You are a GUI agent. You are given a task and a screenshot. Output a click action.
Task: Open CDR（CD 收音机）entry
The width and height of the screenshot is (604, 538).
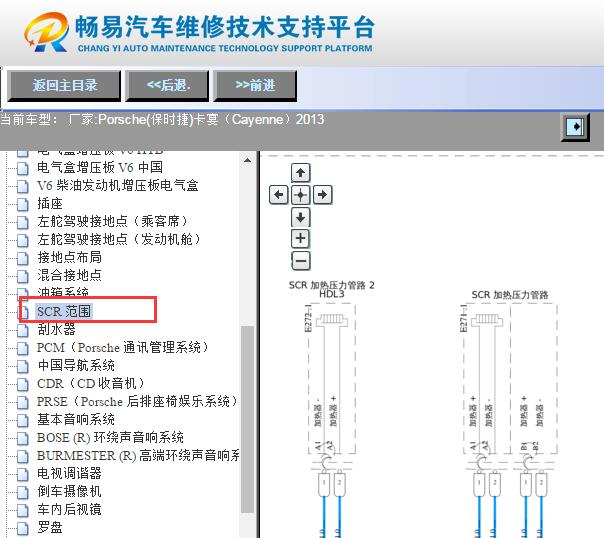coord(91,384)
